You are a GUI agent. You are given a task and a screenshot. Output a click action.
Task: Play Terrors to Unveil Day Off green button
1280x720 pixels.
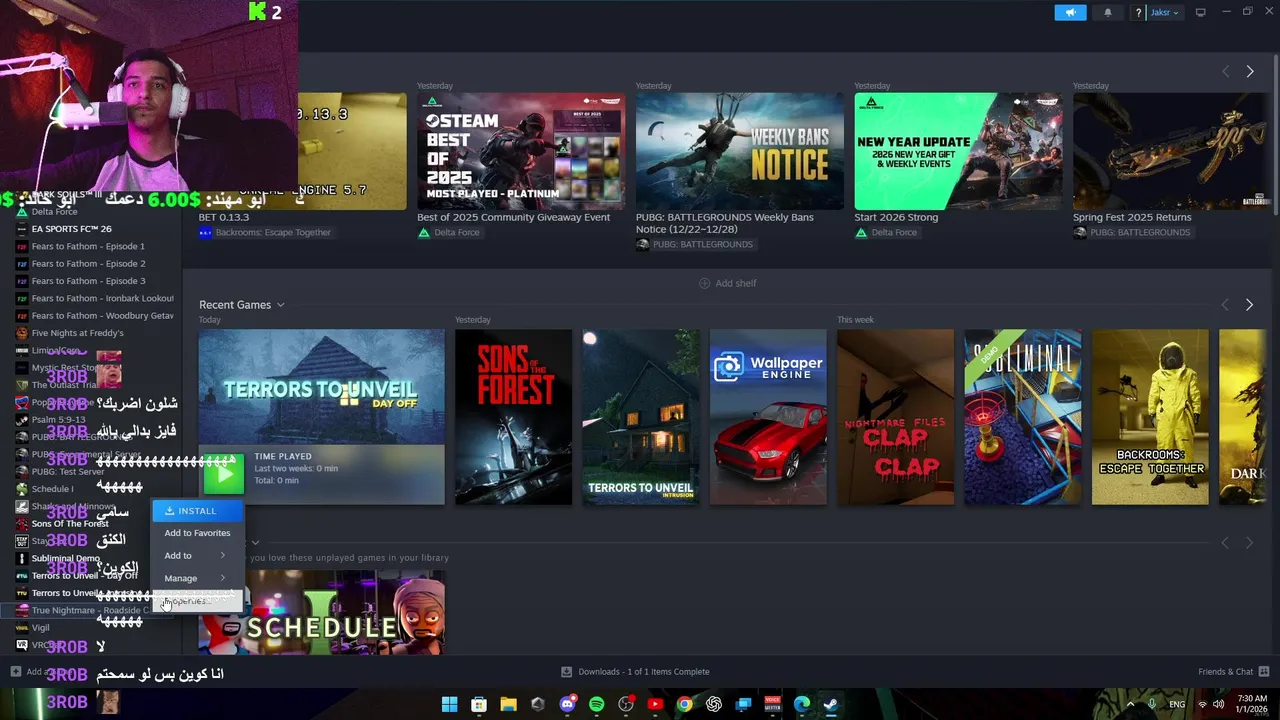pos(224,475)
